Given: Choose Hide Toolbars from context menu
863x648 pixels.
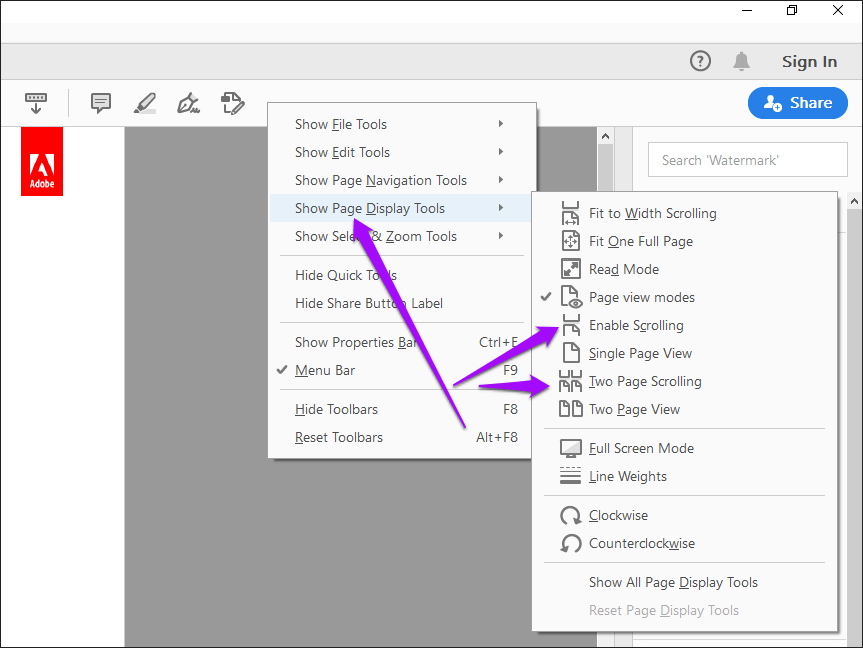Looking at the screenshot, I should 336,409.
